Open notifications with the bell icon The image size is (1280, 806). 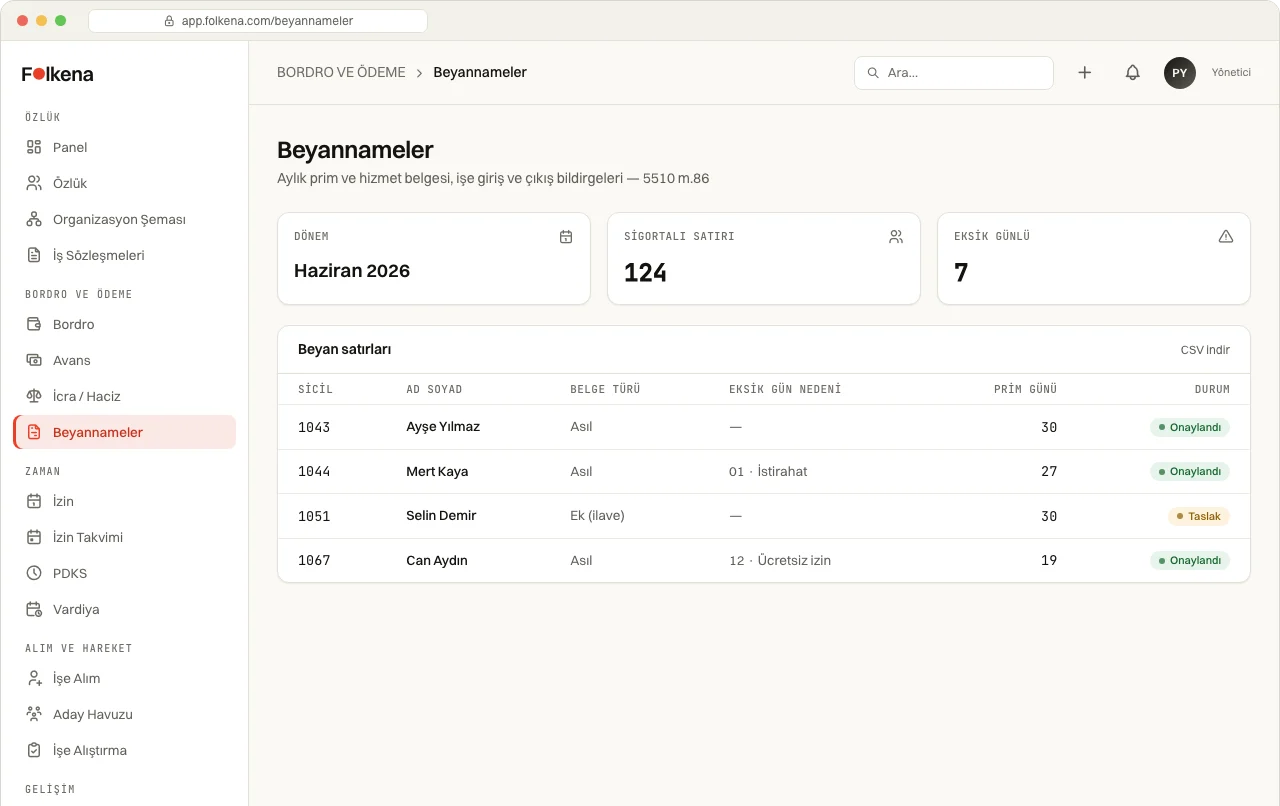click(1132, 73)
